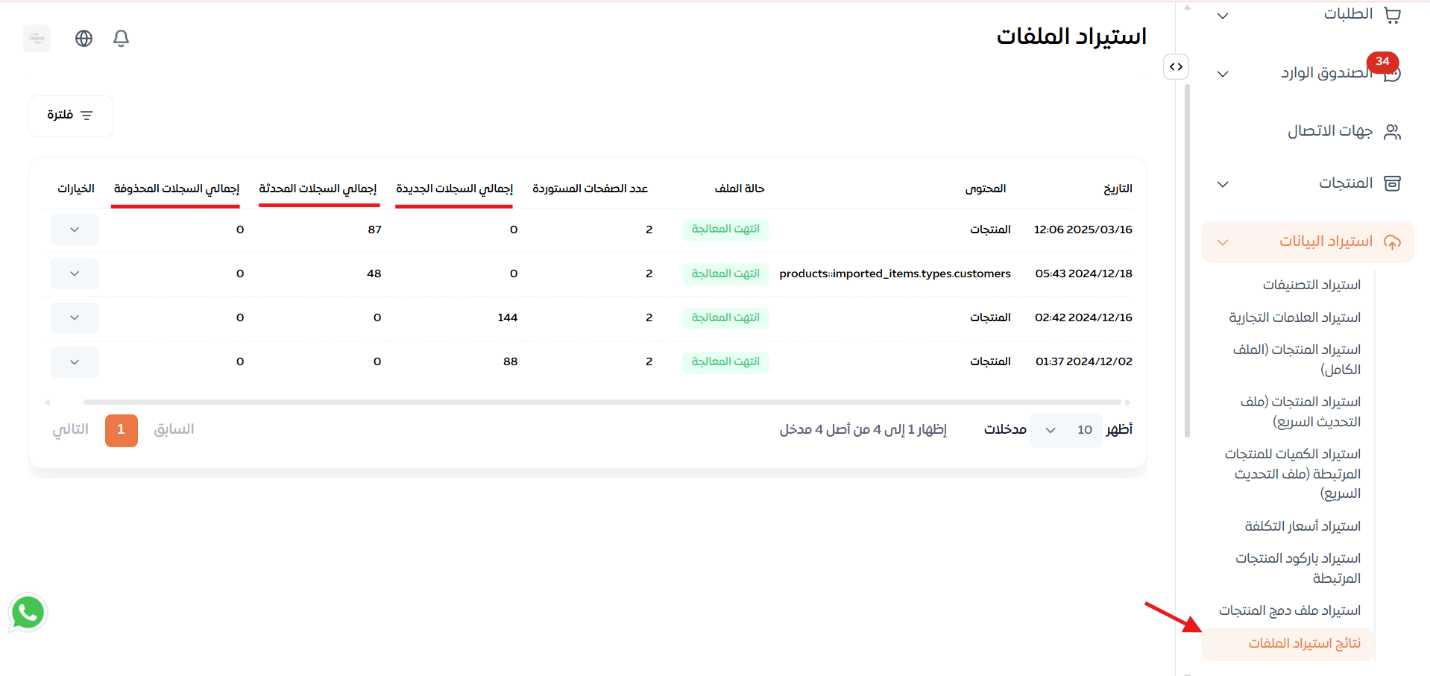Screen dimensions: 1430x676
Task: Sort by إجمالي السجلات المحدثة column header
Action: click(x=318, y=188)
